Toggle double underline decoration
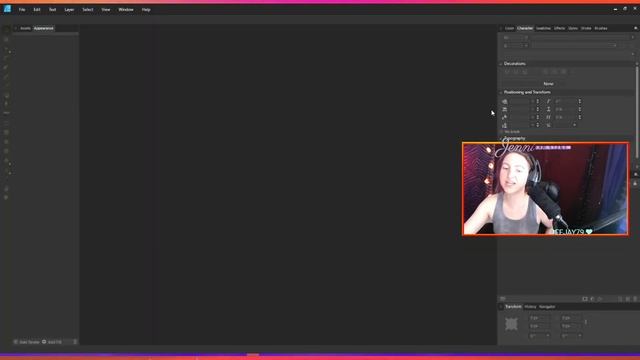 tap(525, 72)
